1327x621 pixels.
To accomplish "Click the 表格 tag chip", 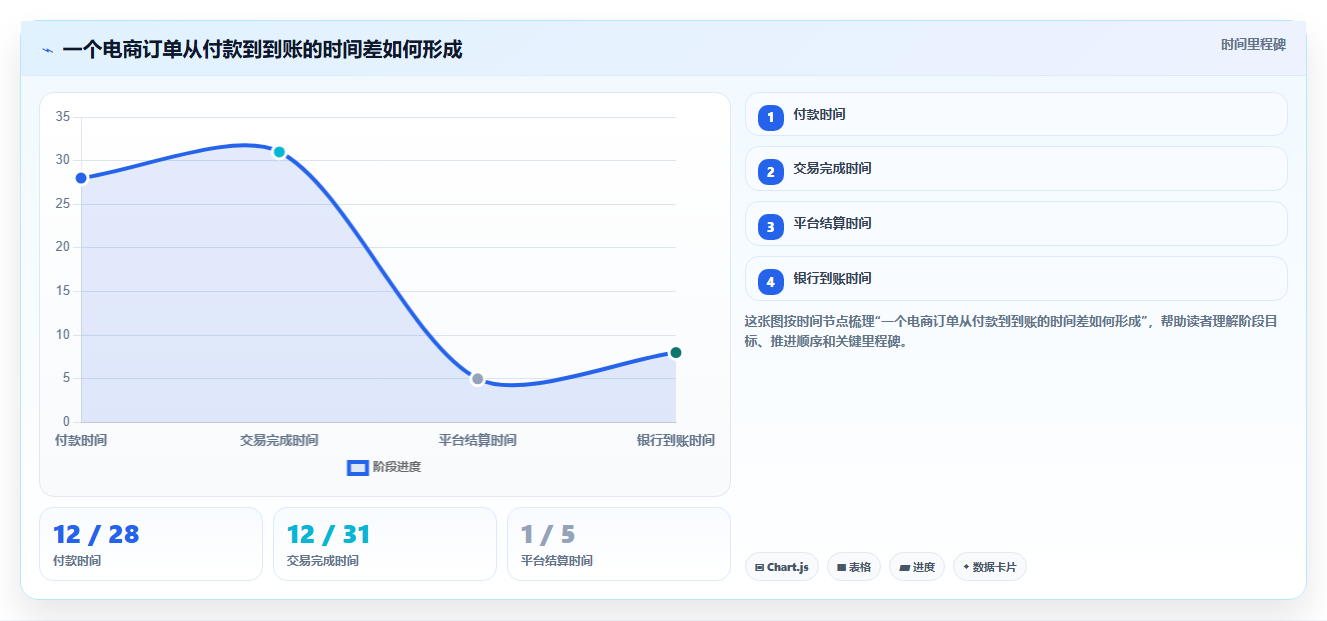I will [x=854, y=567].
